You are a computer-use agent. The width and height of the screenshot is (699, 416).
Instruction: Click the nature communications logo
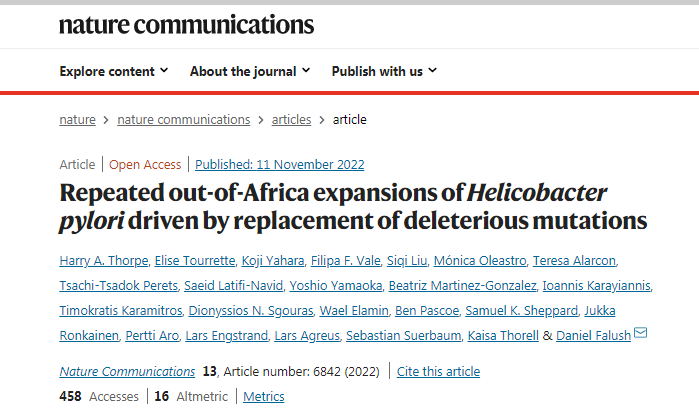tap(186, 25)
